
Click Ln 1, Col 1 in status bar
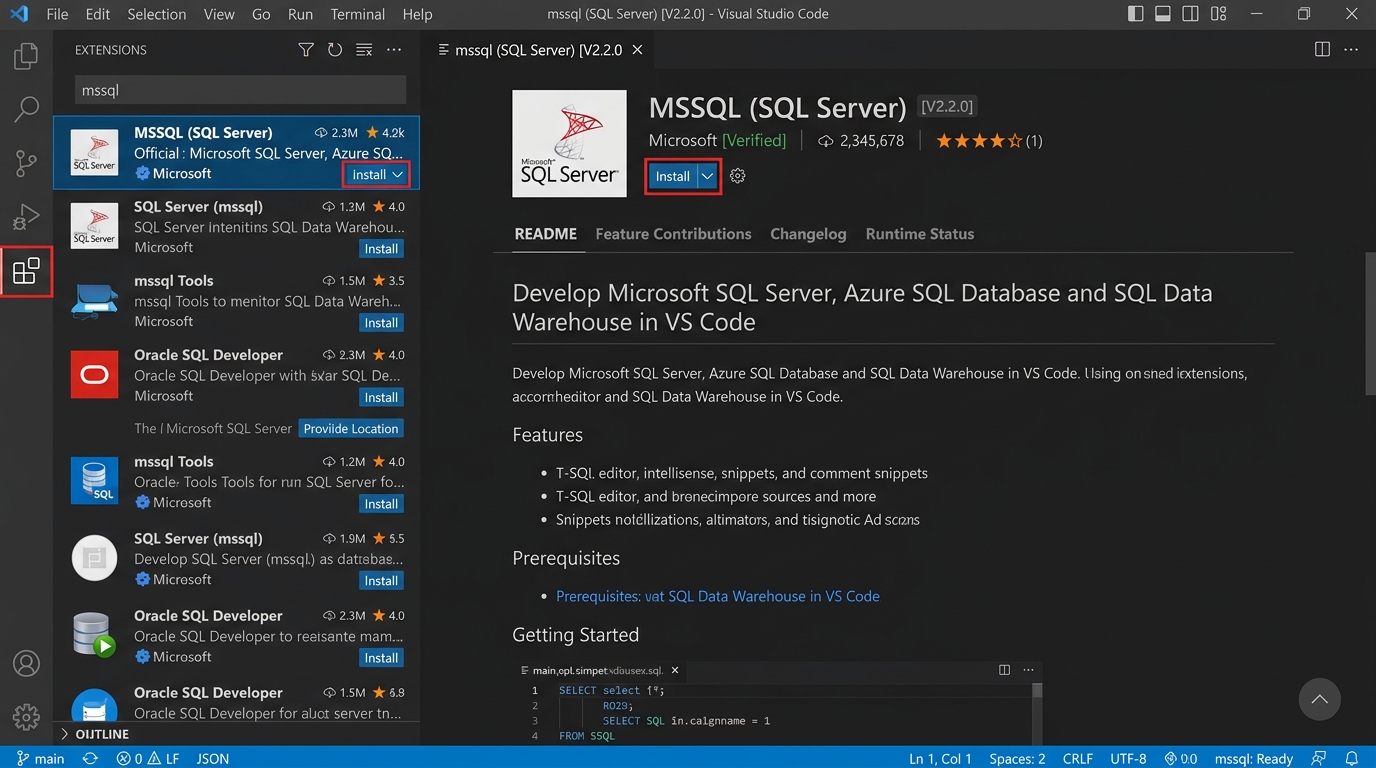tap(940, 758)
